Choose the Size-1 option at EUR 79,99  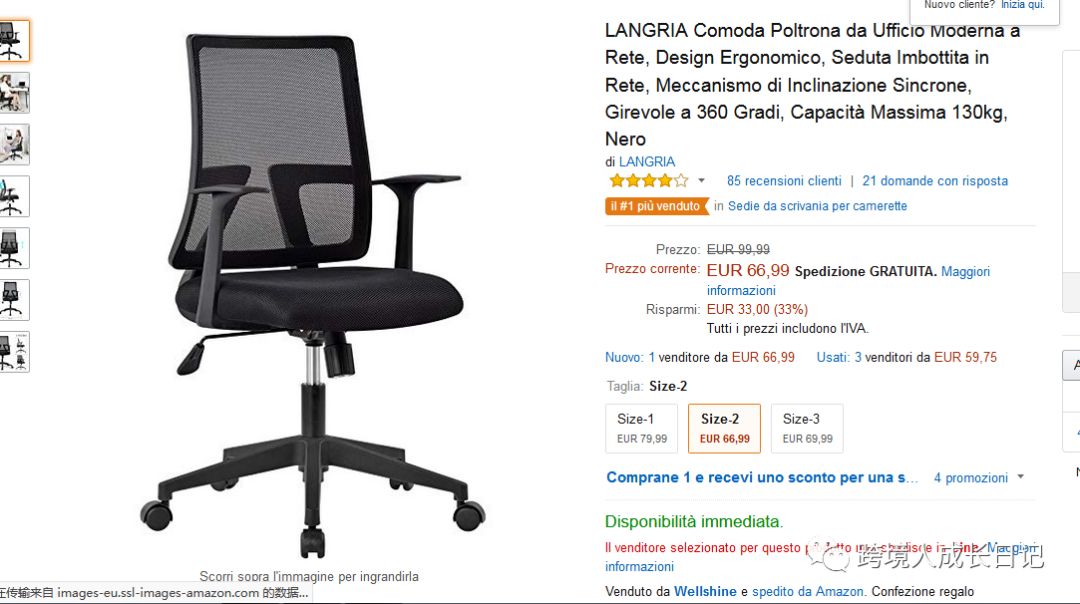point(641,428)
